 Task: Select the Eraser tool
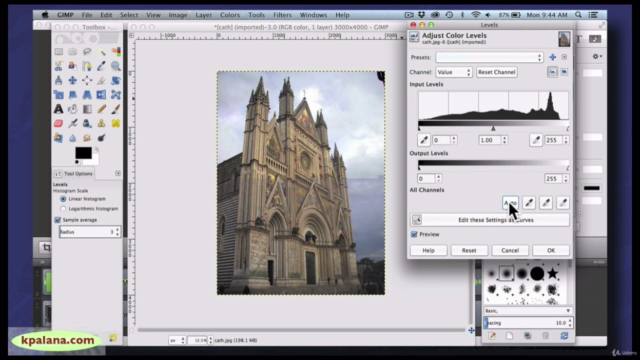pyautogui.click(x=58, y=123)
